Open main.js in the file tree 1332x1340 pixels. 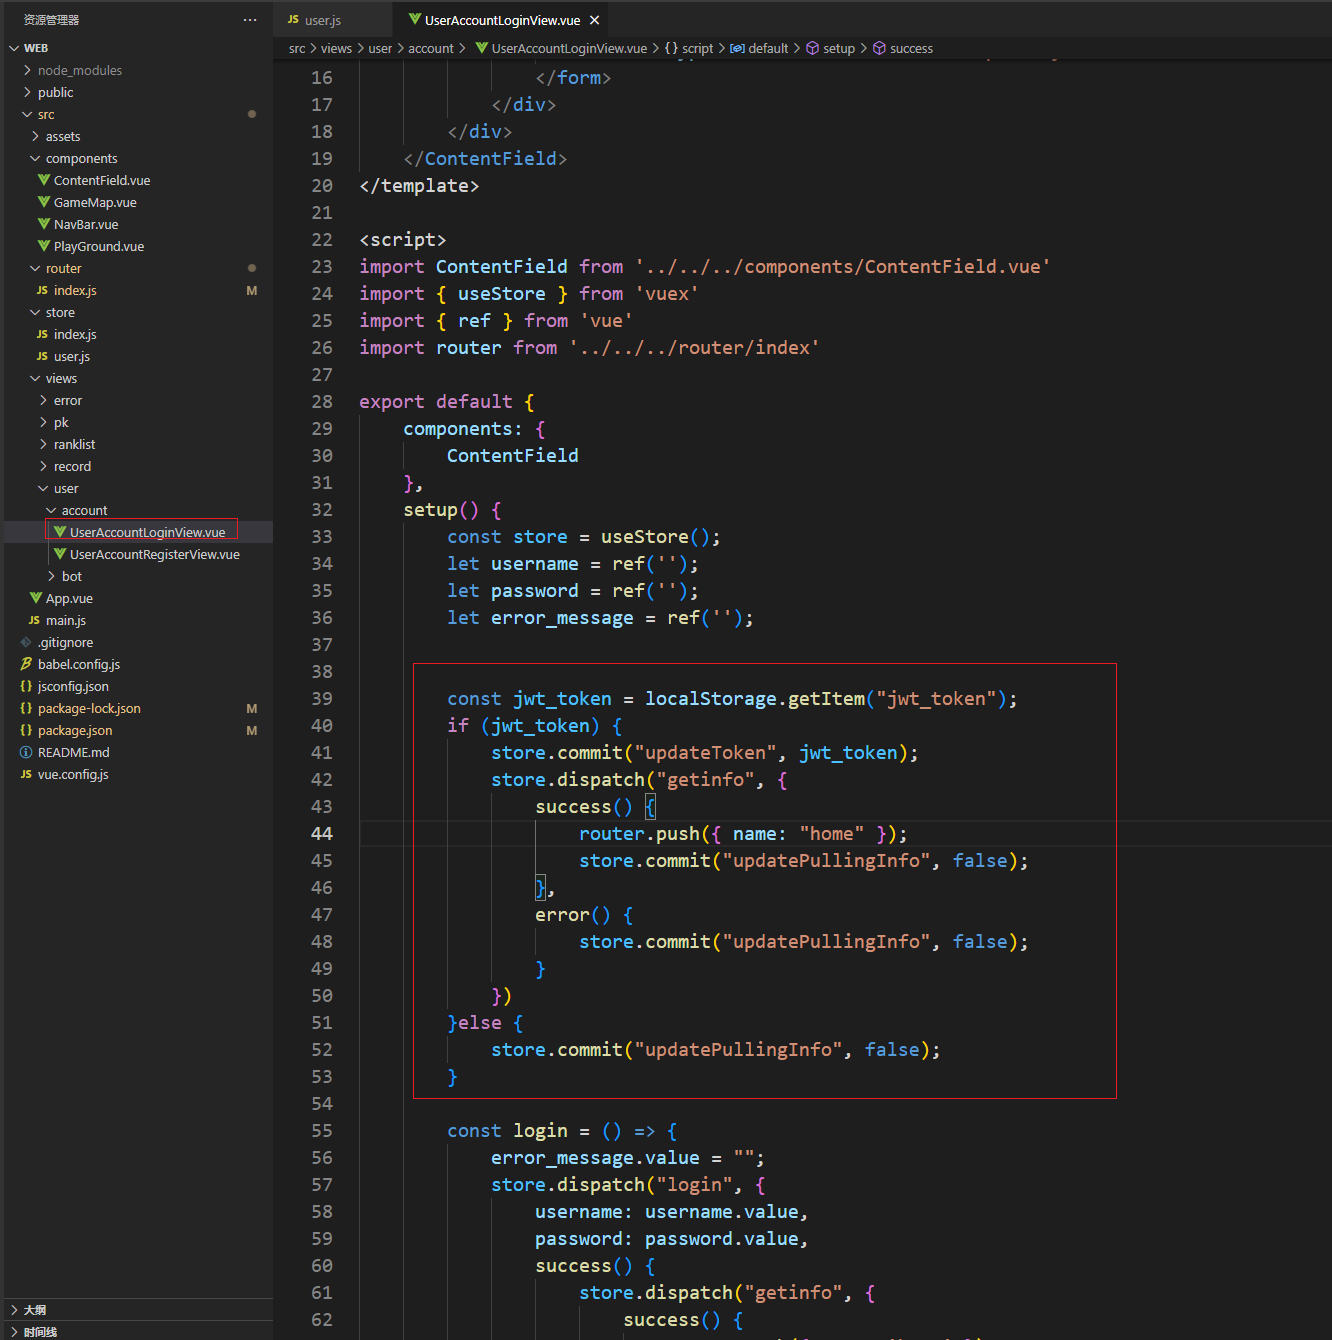point(137,620)
